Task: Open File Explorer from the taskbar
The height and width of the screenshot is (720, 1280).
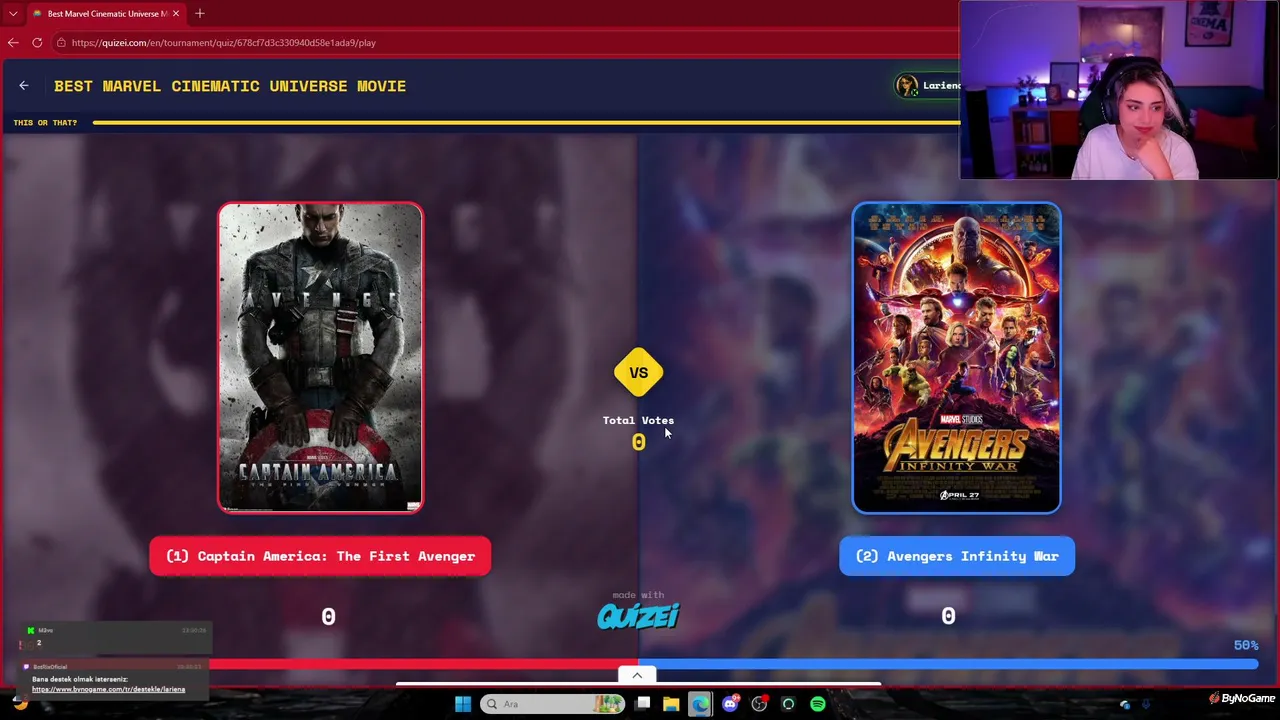Action: (671, 704)
